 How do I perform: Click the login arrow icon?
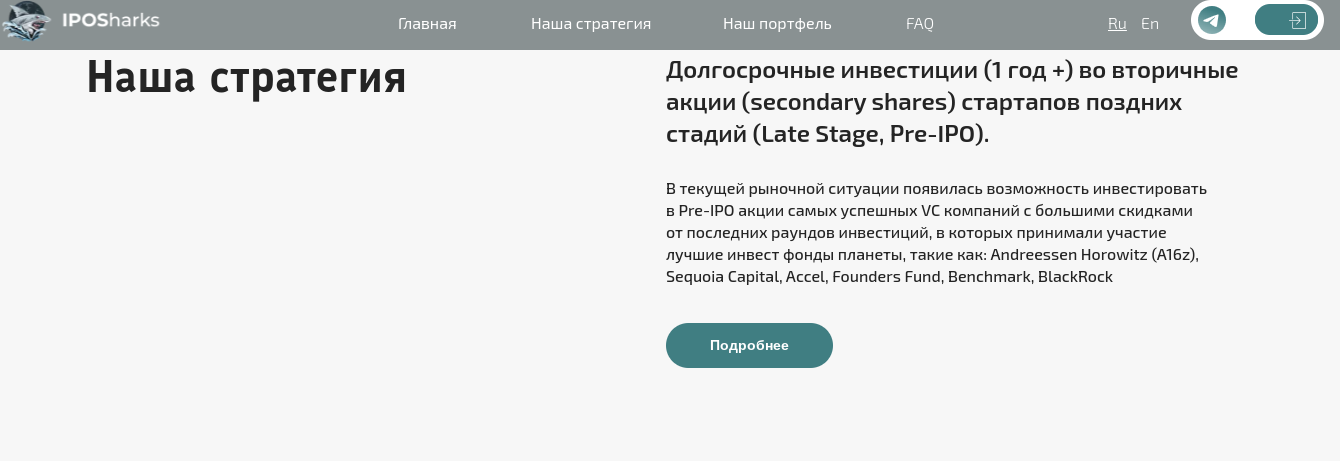point(1296,20)
